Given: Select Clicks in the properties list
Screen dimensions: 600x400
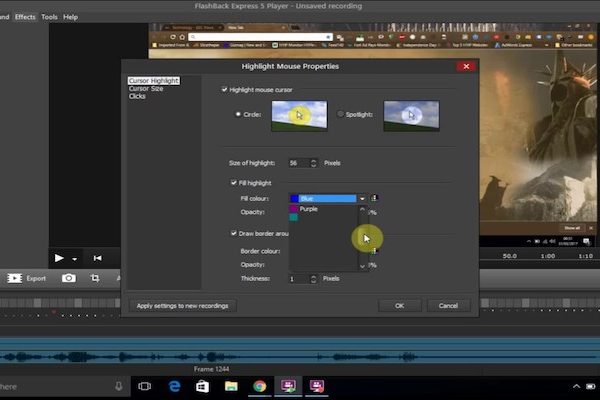Looking at the screenshot, I should point(137,96).
